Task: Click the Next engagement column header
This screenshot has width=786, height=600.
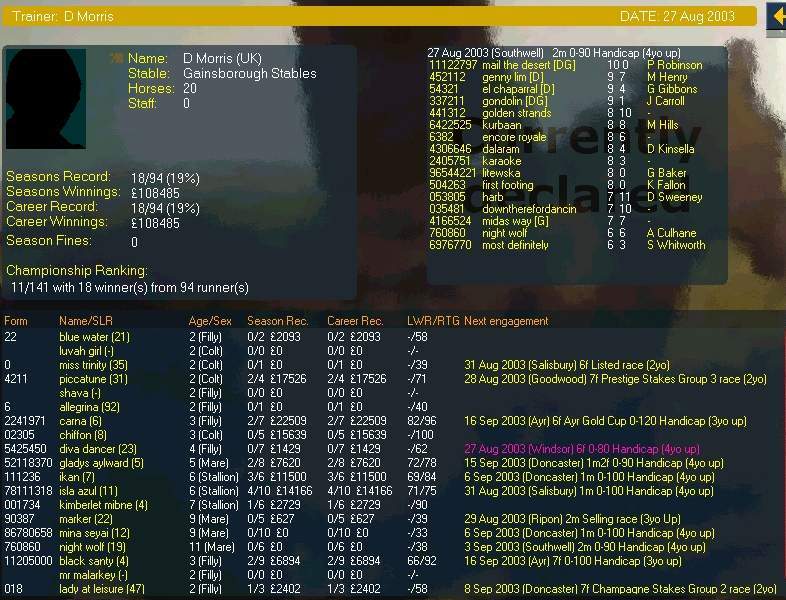Action: pyautogui.click(x=506, y=321)
